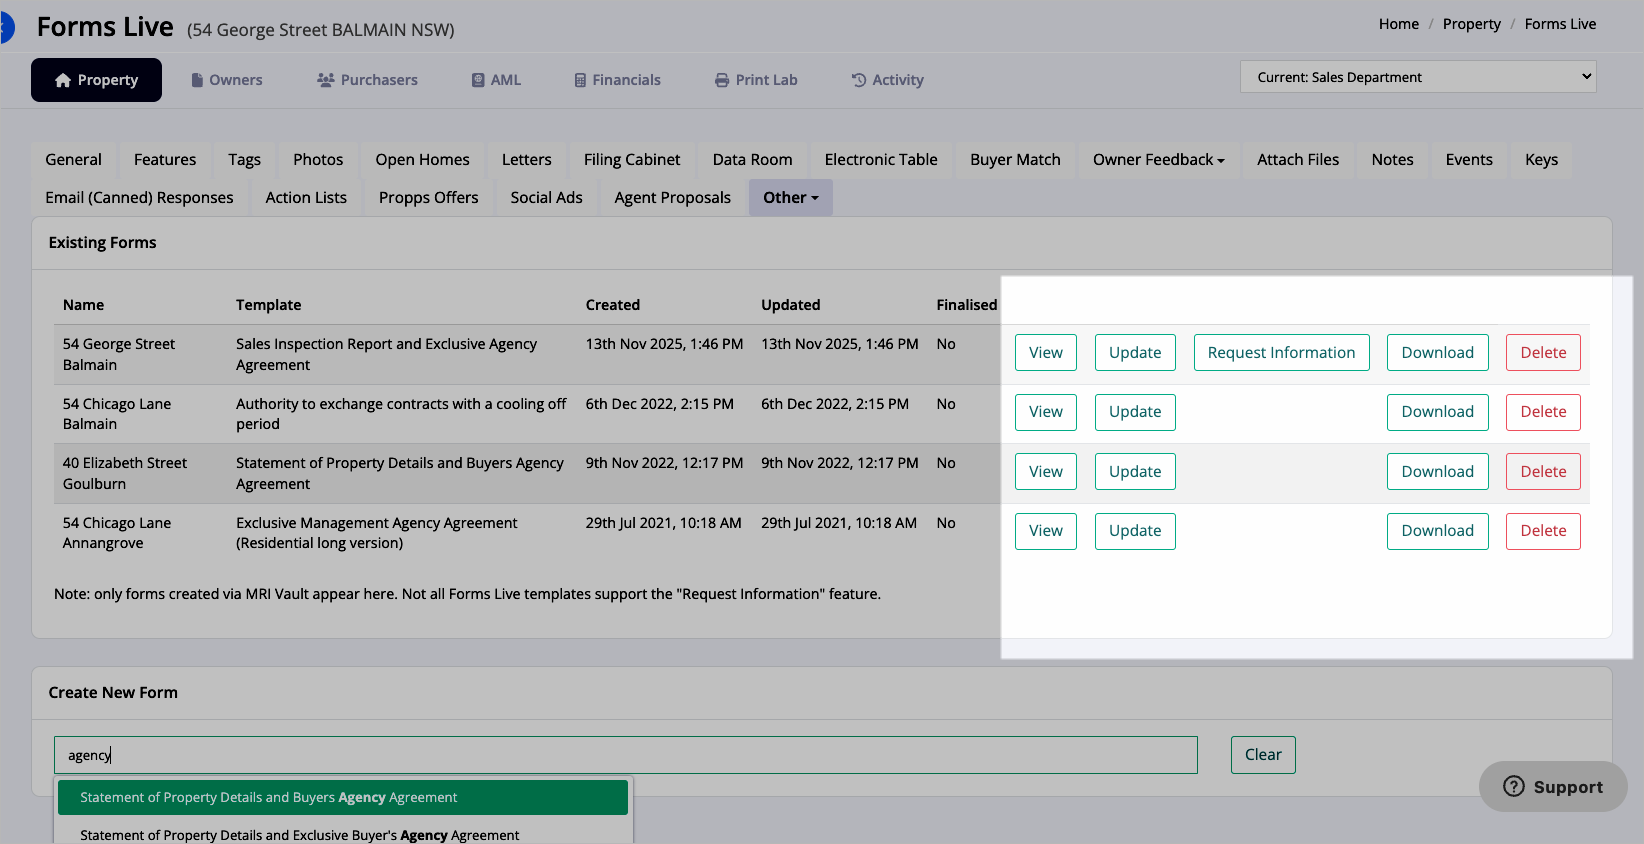Switch to the Attach Files tab
Image resolution: width=1644 pixels, height=844 pixels.
point(1298,160)
